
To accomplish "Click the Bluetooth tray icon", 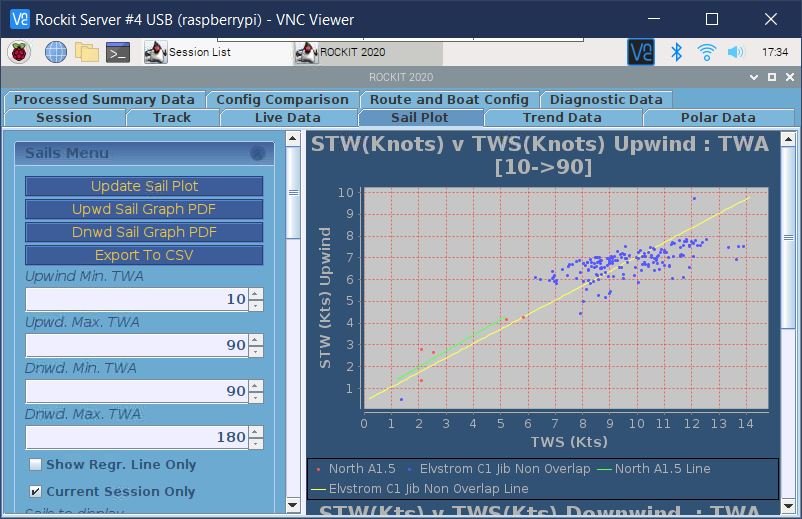I will tap(676, 52).
